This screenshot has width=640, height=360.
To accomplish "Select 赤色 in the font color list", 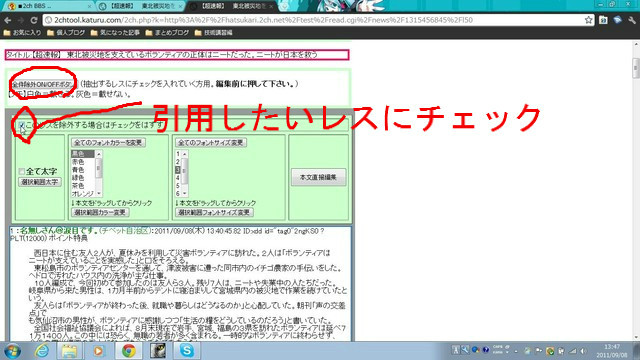I will pyautogui.click(x=78, y=162).
